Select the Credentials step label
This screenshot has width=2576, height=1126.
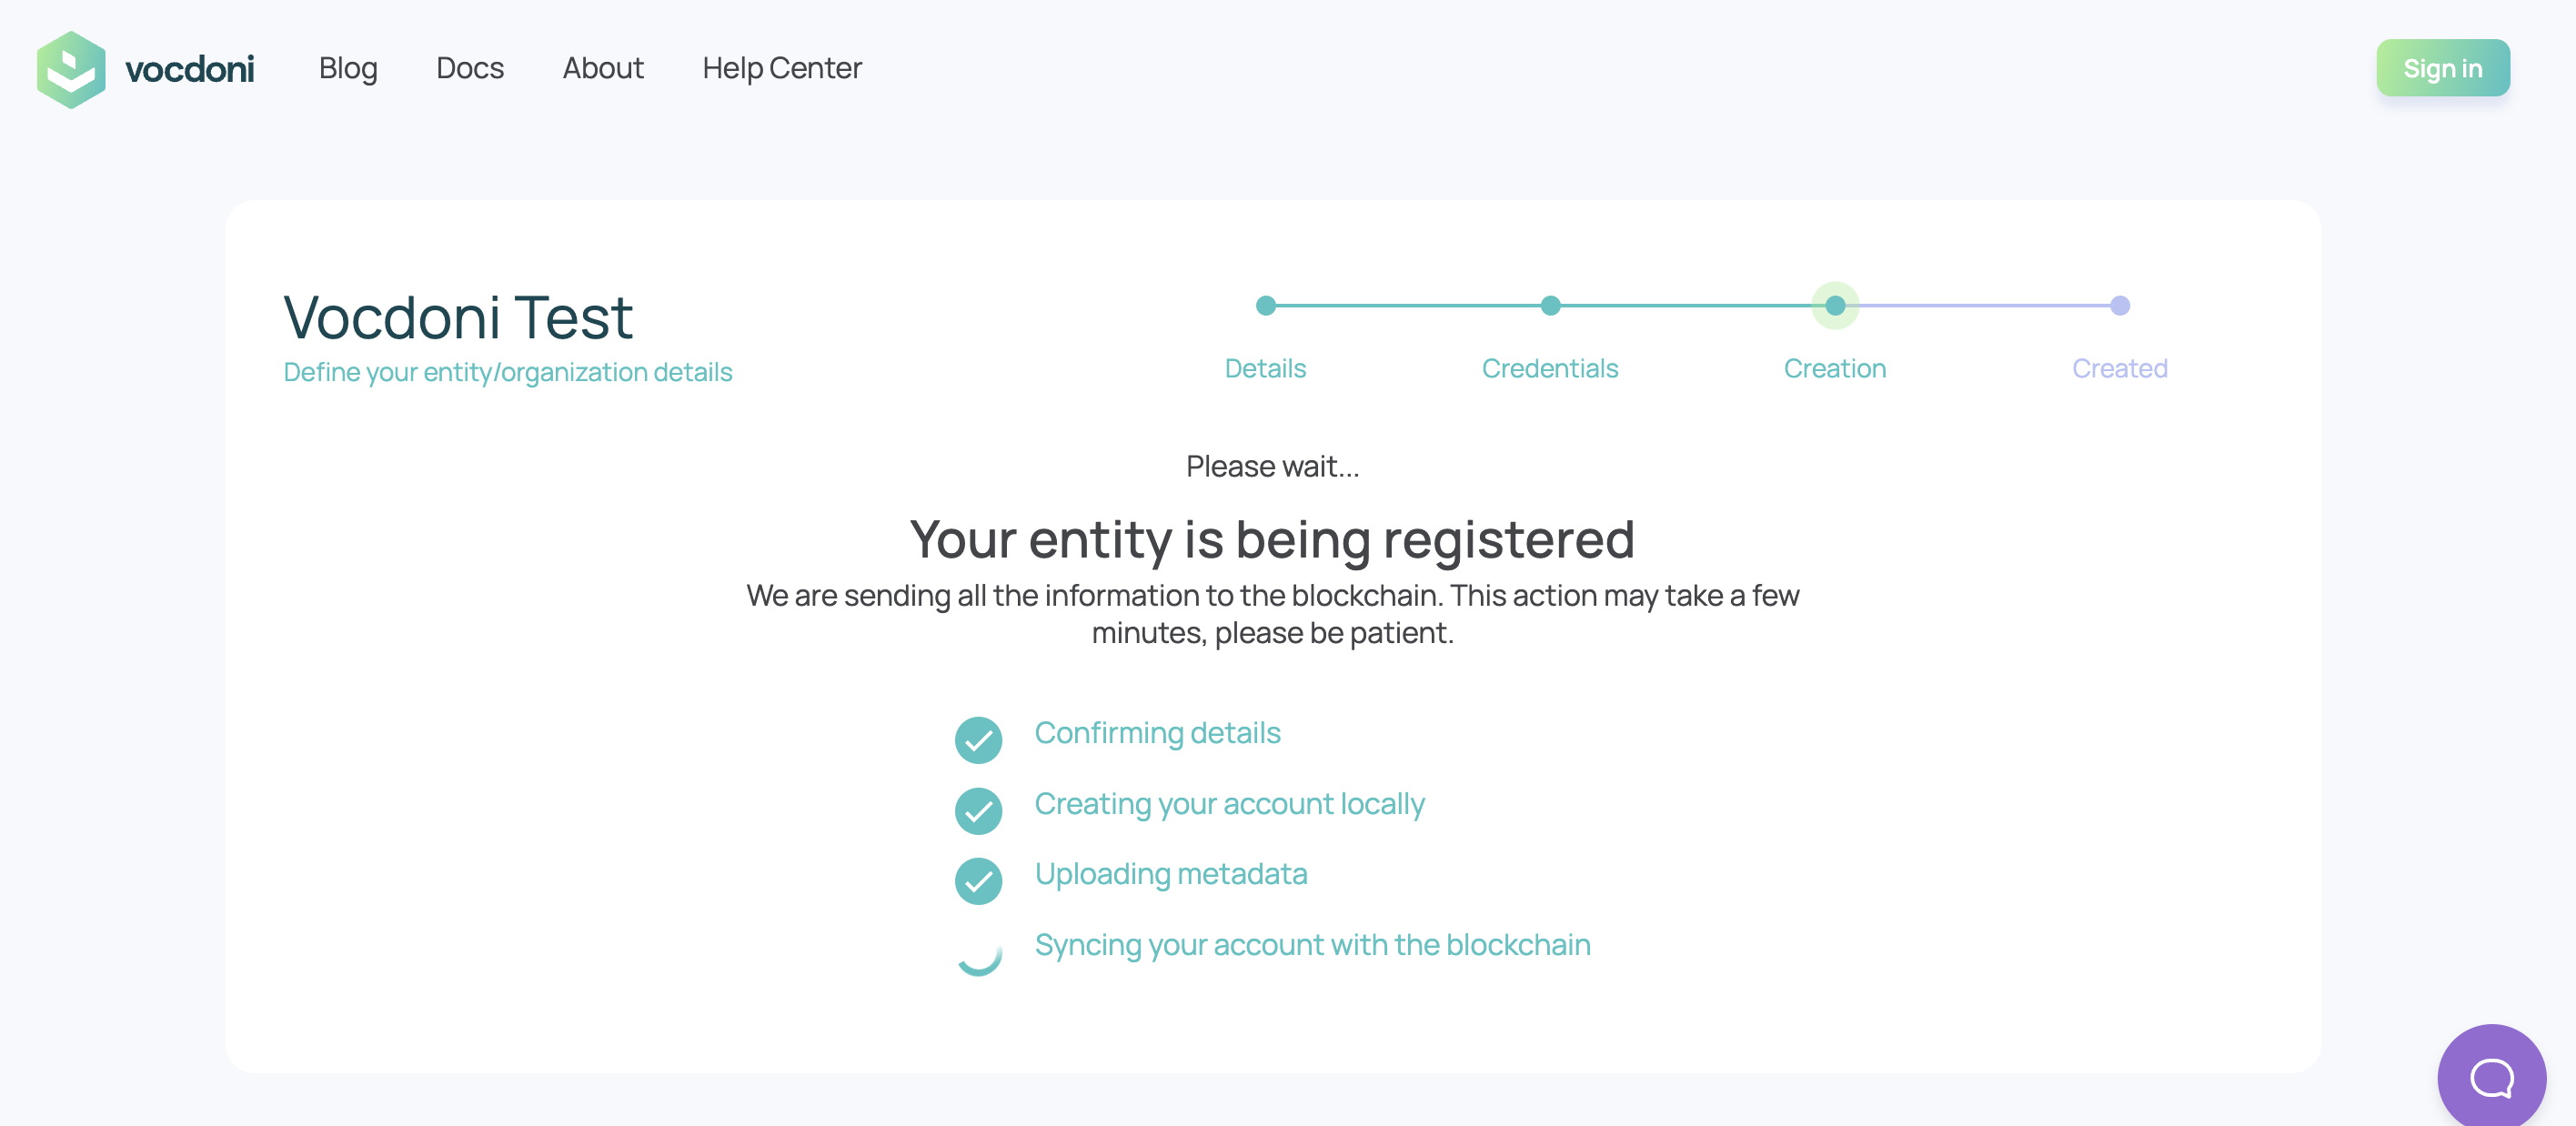coord(1550,369)
